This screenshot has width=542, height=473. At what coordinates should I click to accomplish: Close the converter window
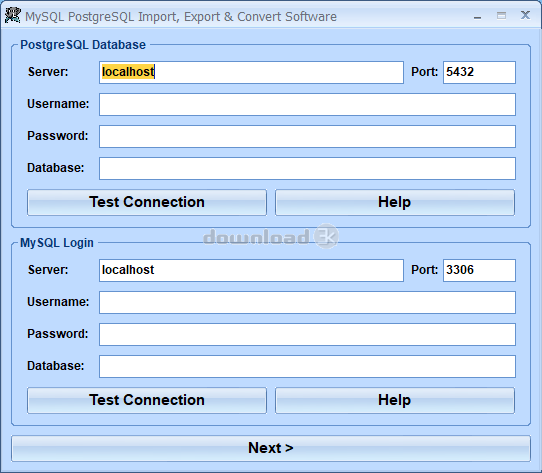(x=525, y=15)
